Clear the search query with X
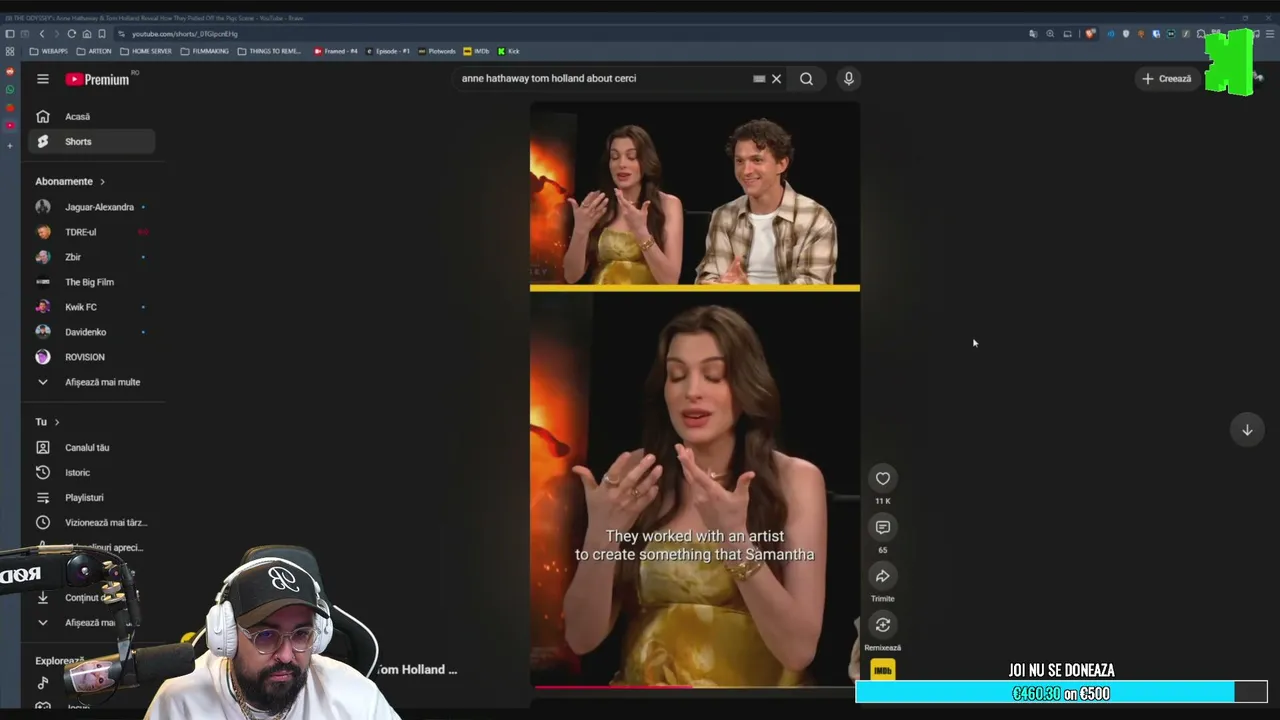This screenshot has width=1280, height=720. point(776,79)
